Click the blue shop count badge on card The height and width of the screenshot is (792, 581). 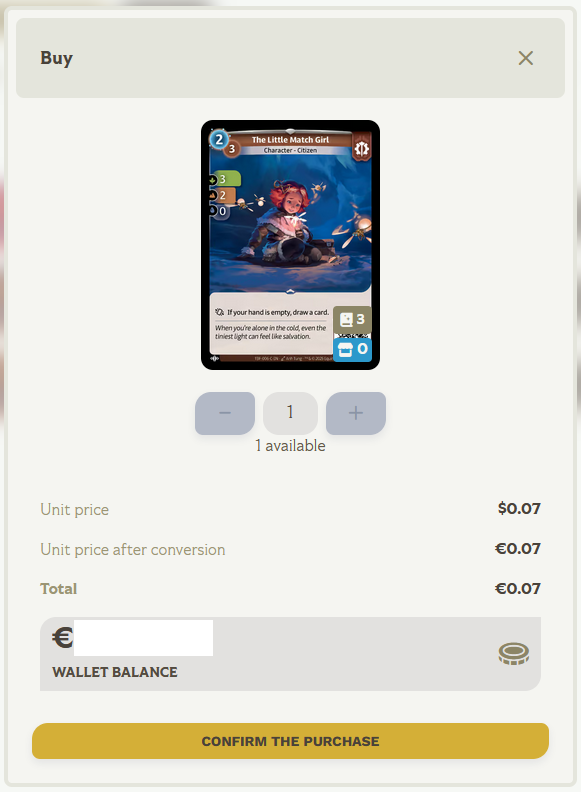coord(353,350)
